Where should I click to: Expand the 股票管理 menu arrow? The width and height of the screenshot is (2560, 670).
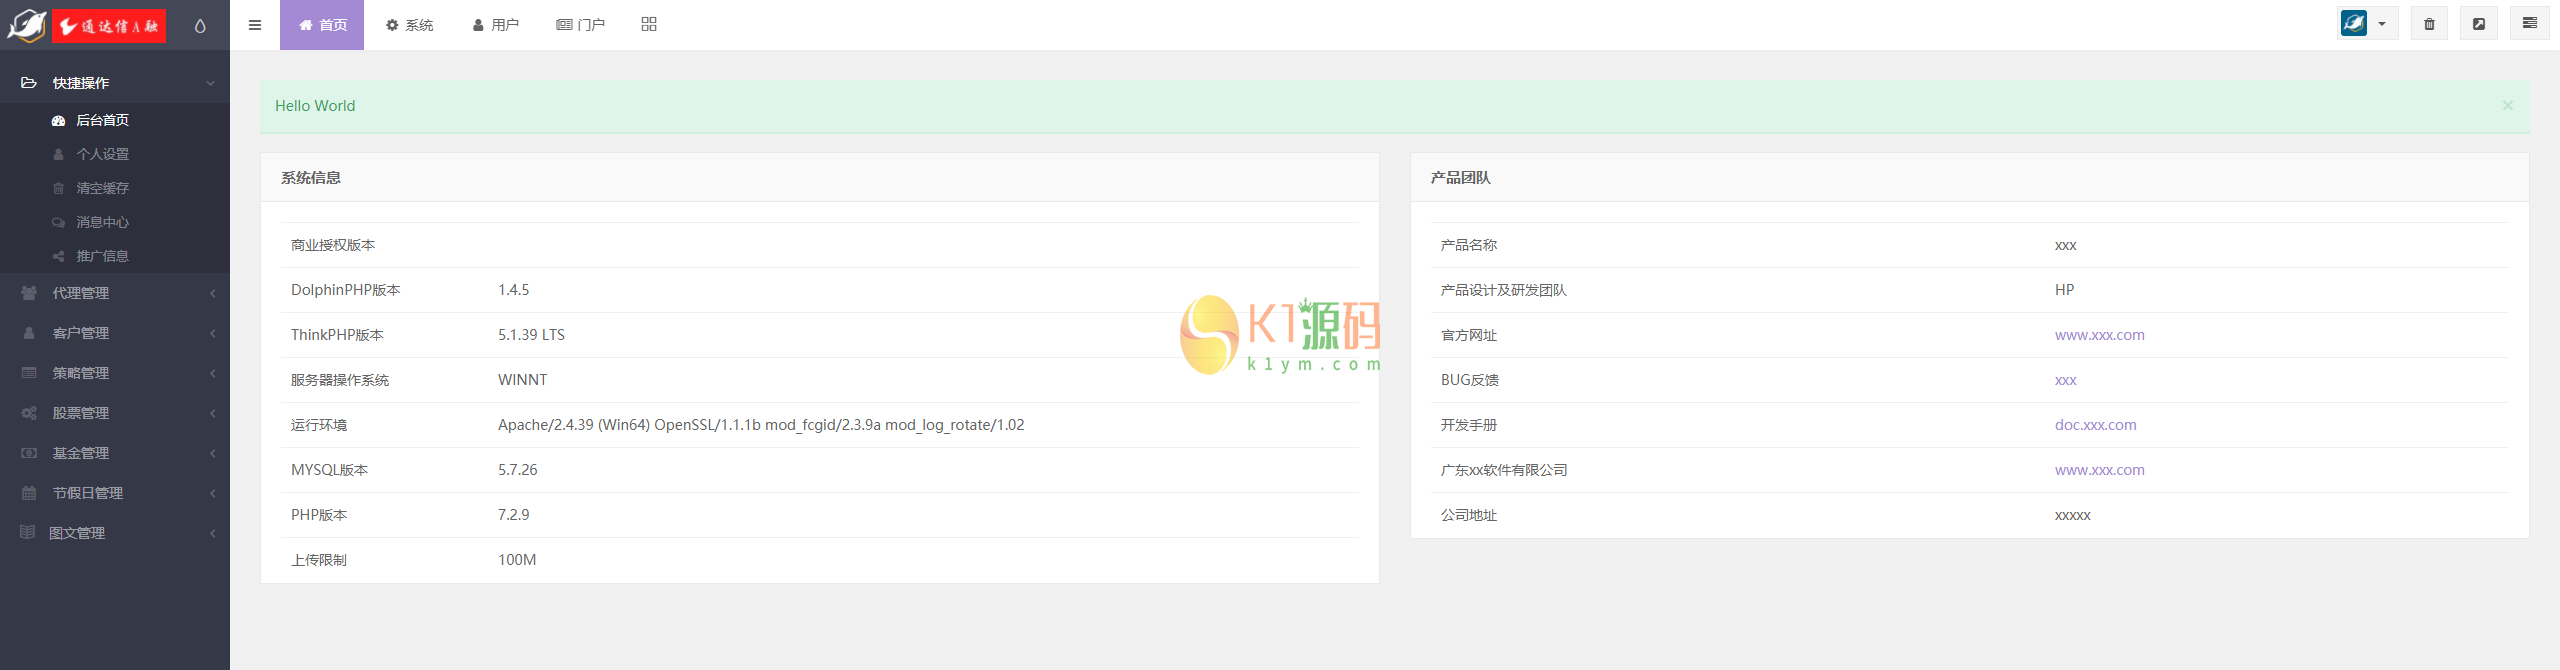click(212, 413)
